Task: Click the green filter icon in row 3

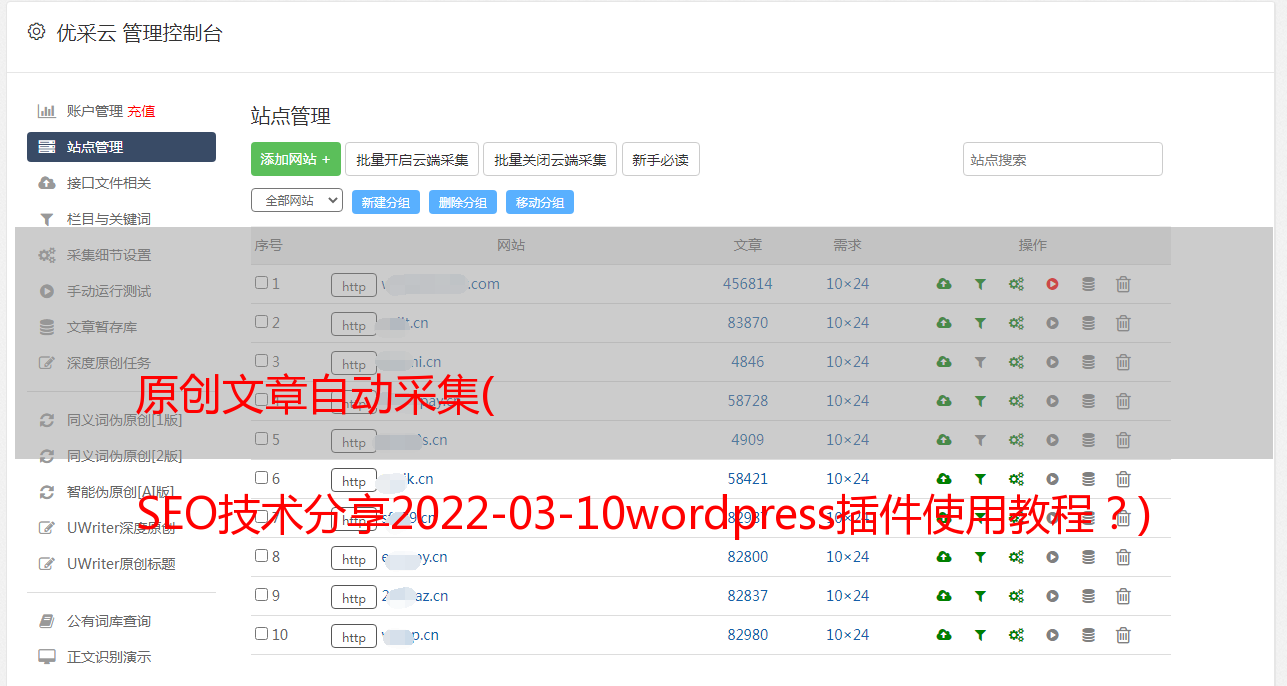Action: (980, 362)
